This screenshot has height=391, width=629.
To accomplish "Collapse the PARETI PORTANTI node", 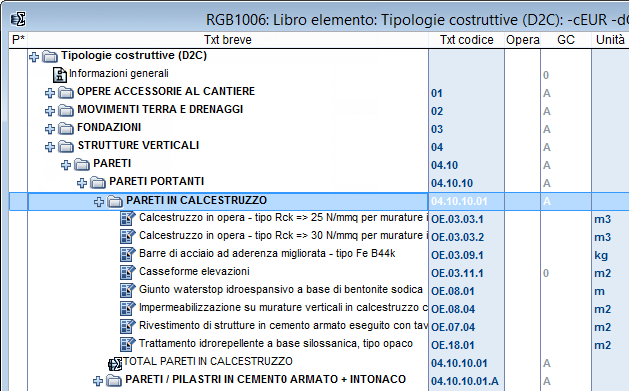I will point(82,183).
